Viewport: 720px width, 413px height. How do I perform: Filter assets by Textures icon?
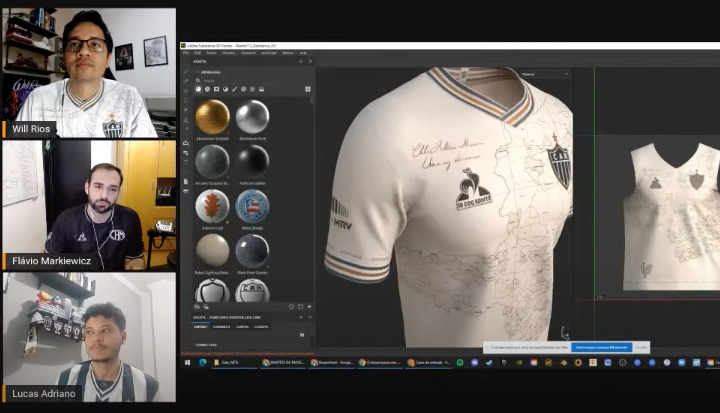click(x=253, y=89)
